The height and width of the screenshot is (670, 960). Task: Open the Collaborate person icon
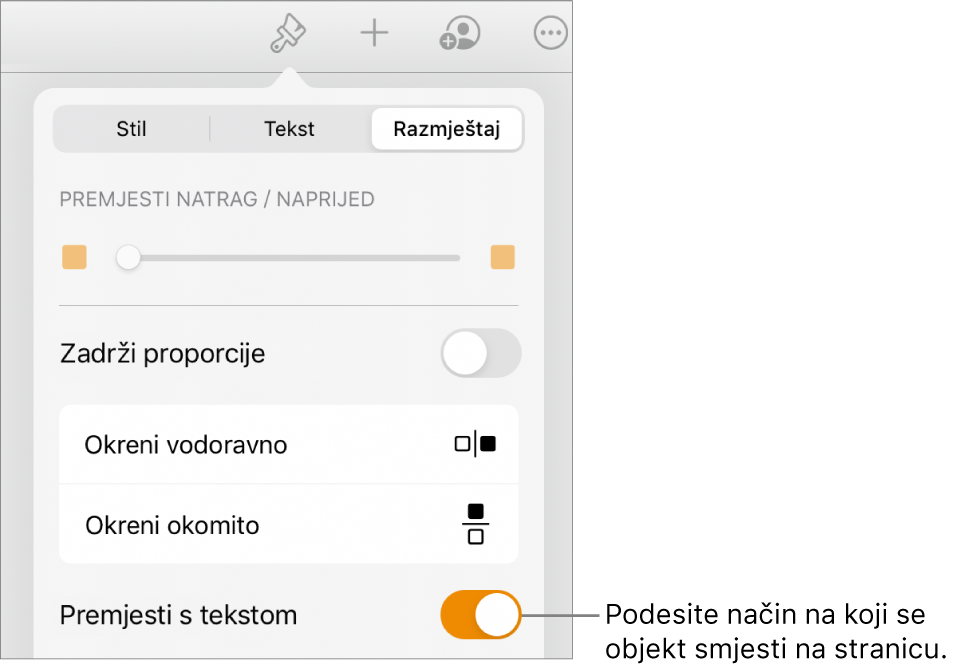coord(460,34)
